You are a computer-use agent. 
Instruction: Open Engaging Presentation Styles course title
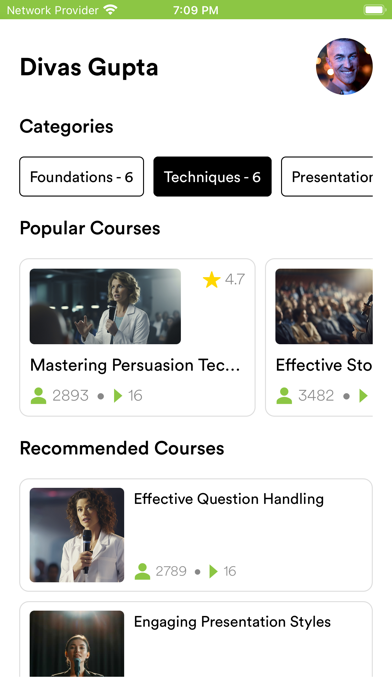(x=232, y=622)
